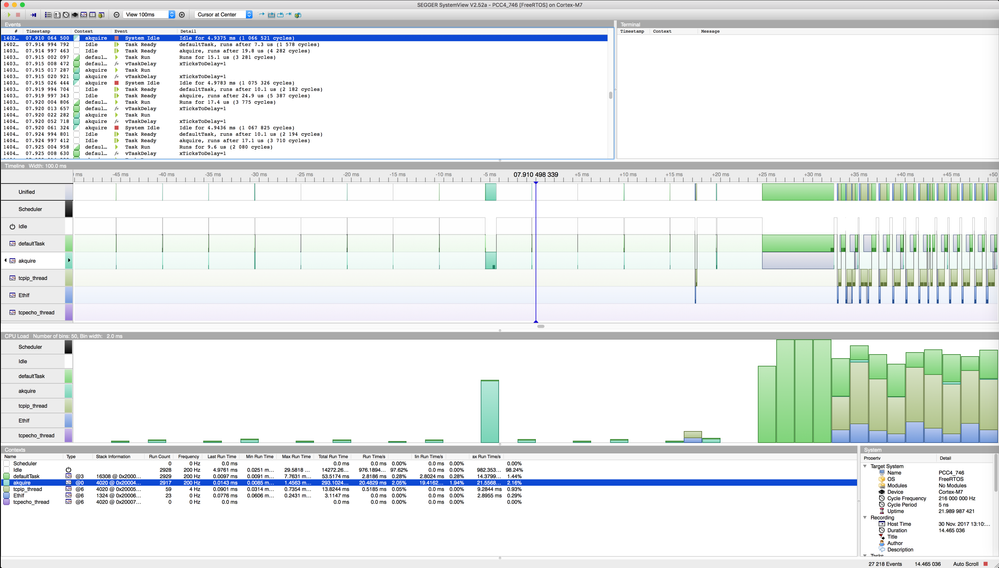Screen dimensions: 999x568
Task: Zoom in timeline with right circle icon
Action: (x=182, y=15)
